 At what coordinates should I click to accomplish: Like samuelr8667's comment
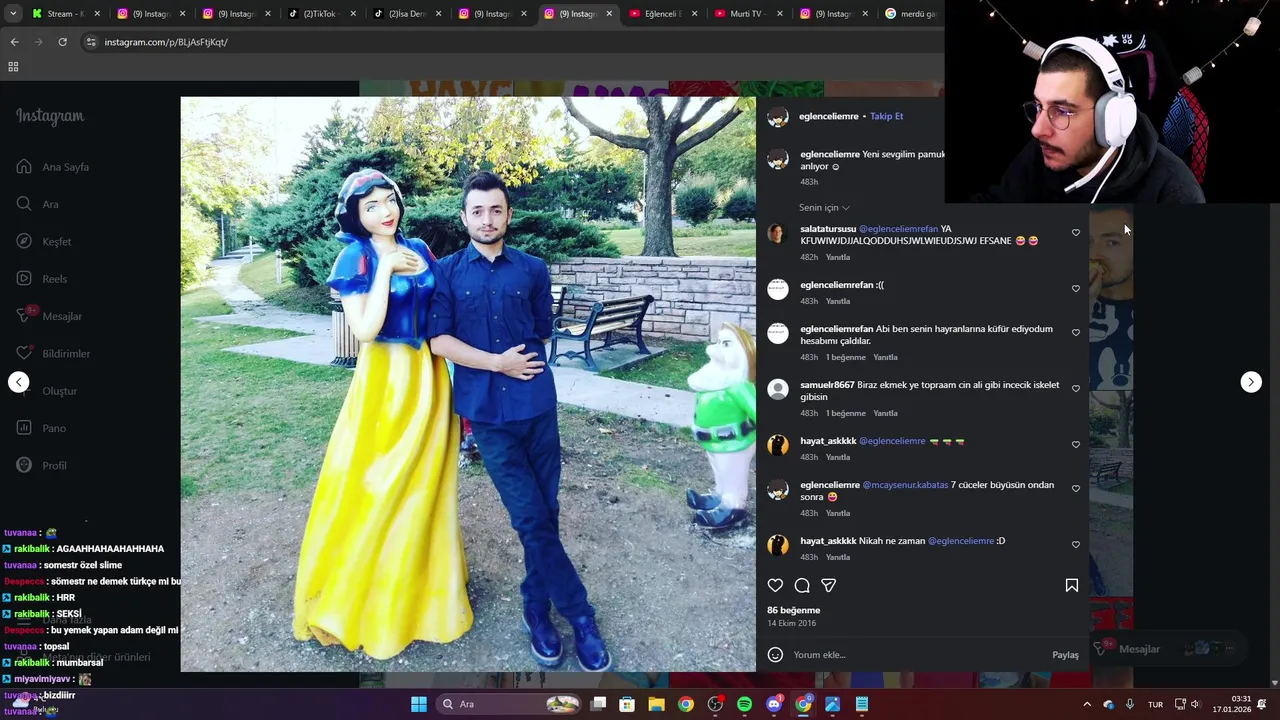coord(1076,389)
